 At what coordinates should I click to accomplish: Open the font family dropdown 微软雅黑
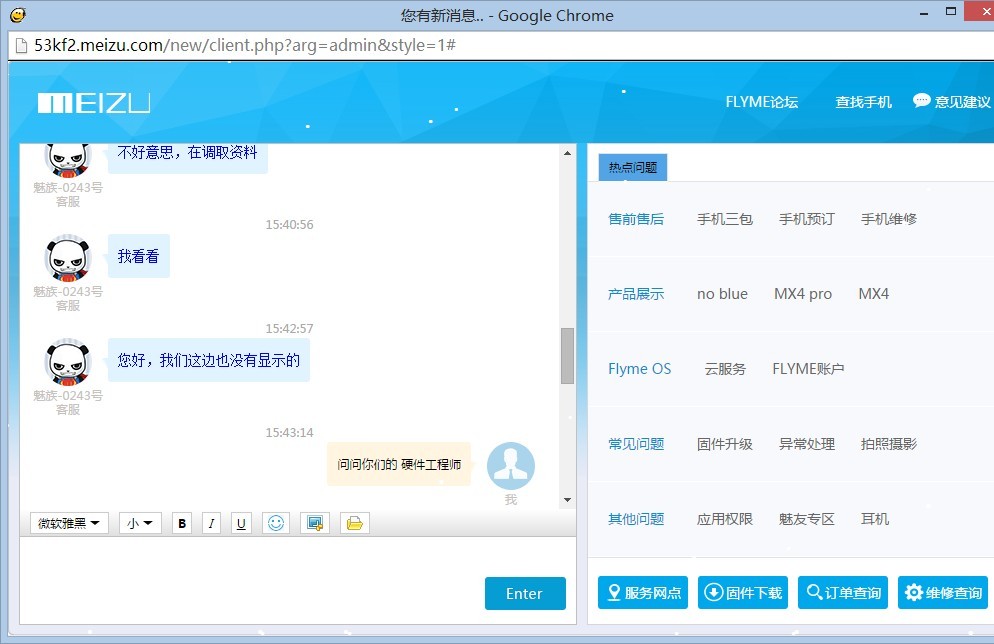(x=69, y=524)
